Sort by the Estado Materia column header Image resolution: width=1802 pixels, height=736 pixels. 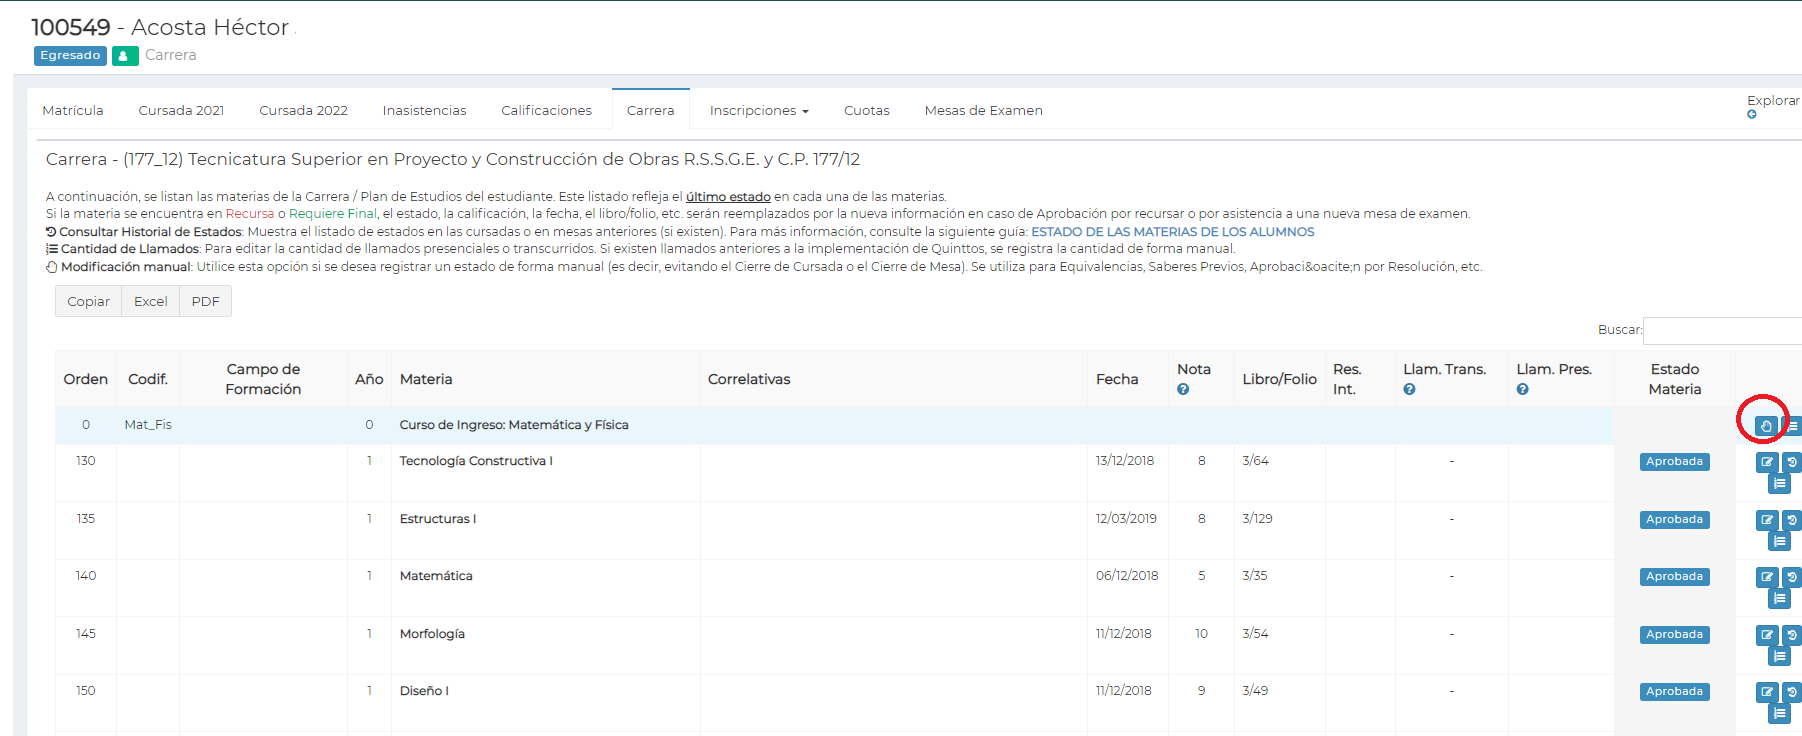1674,379
